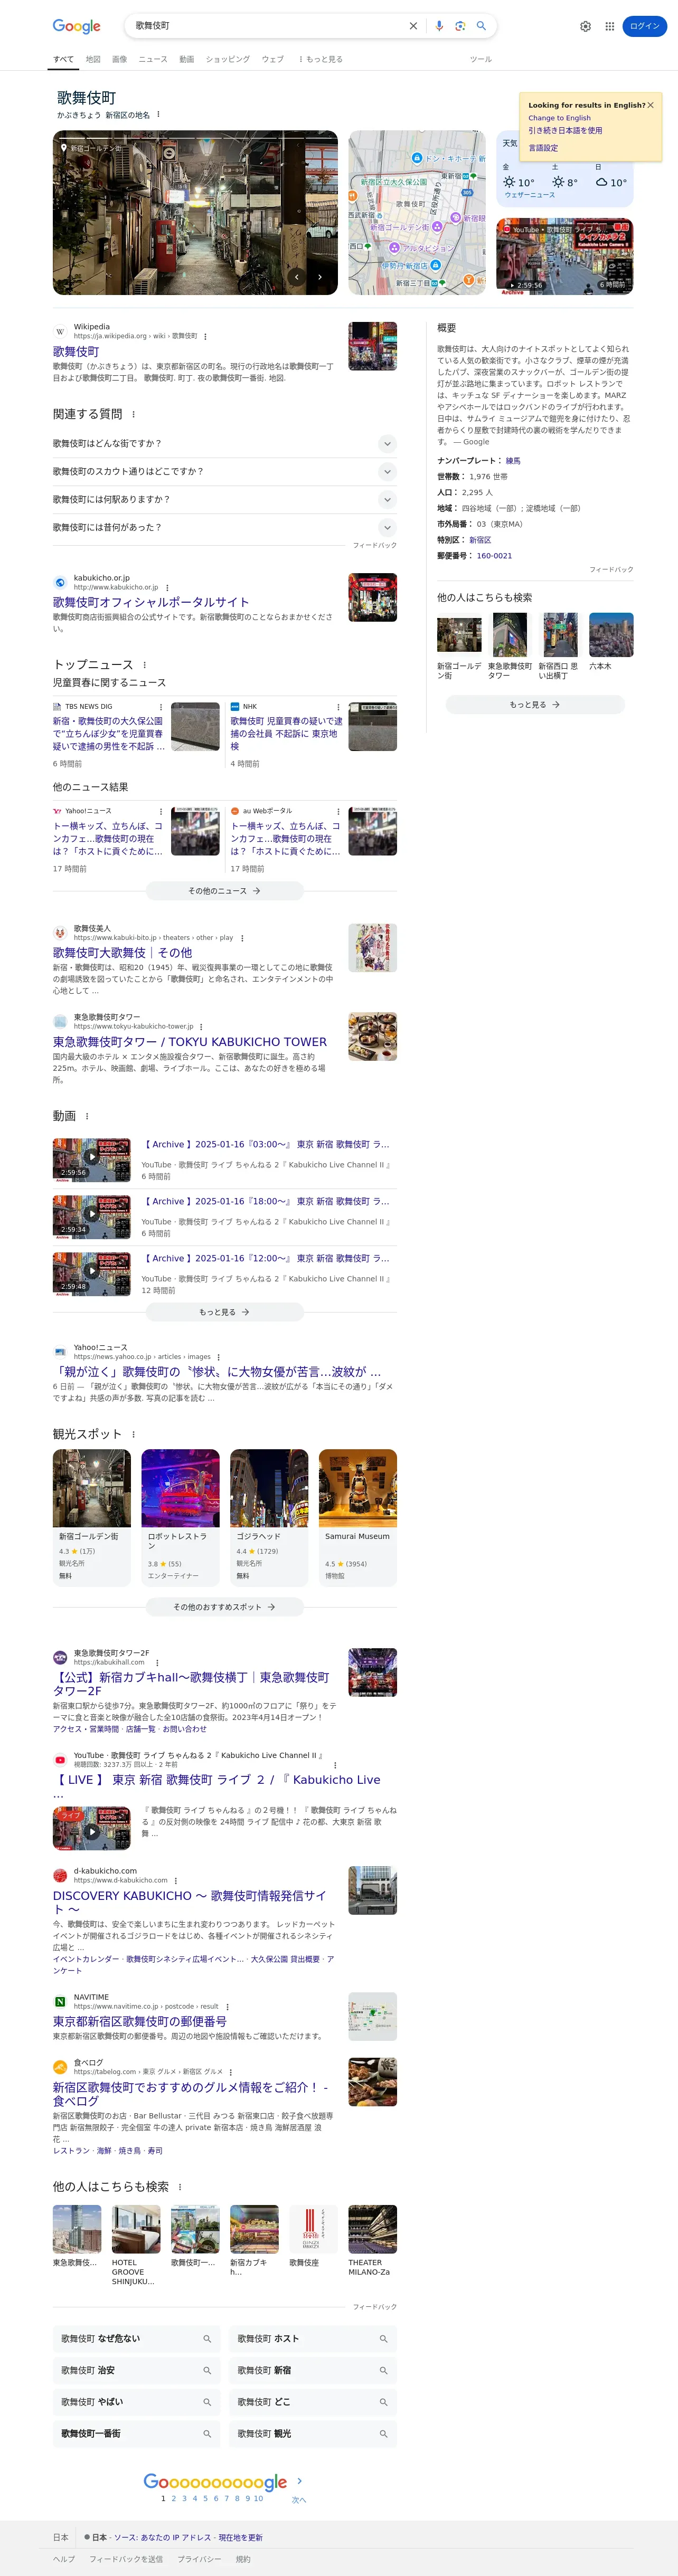Screen dimensions: 678x2576
Task: Search 歌舞伎町 なぜ危ない via magnifier icon
Action: (x=207, y=2338)
